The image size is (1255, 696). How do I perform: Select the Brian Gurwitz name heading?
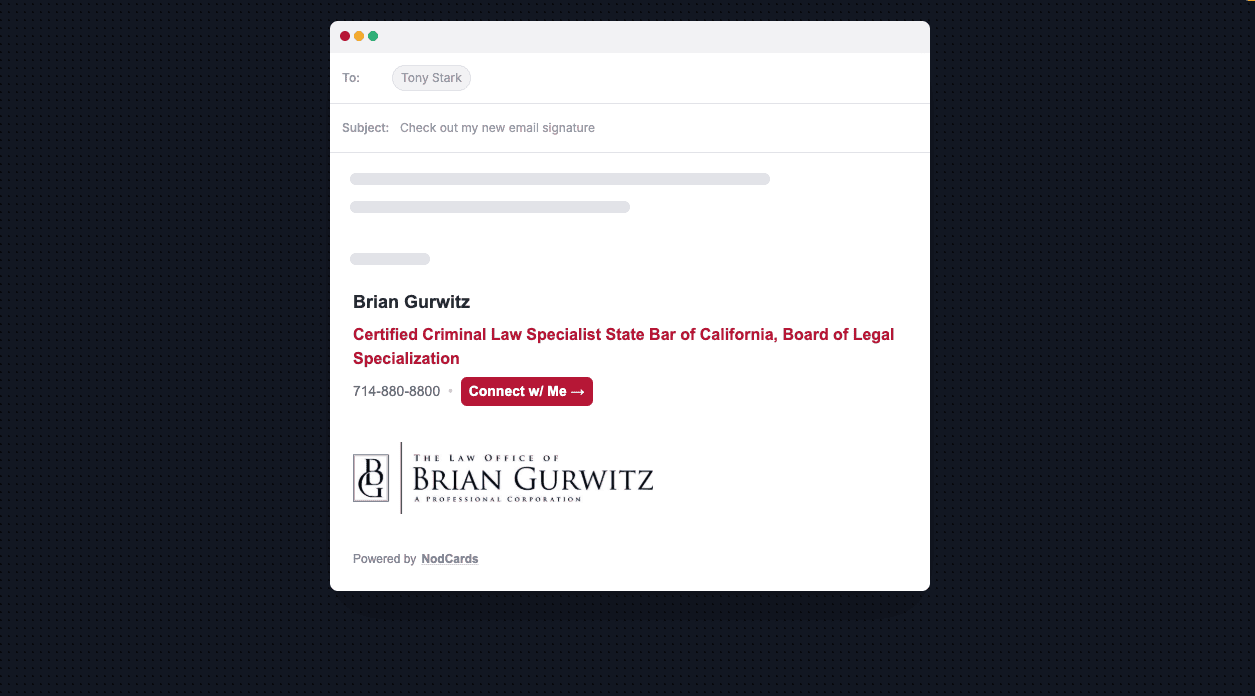pyautogui.click(x=411, y=302)
